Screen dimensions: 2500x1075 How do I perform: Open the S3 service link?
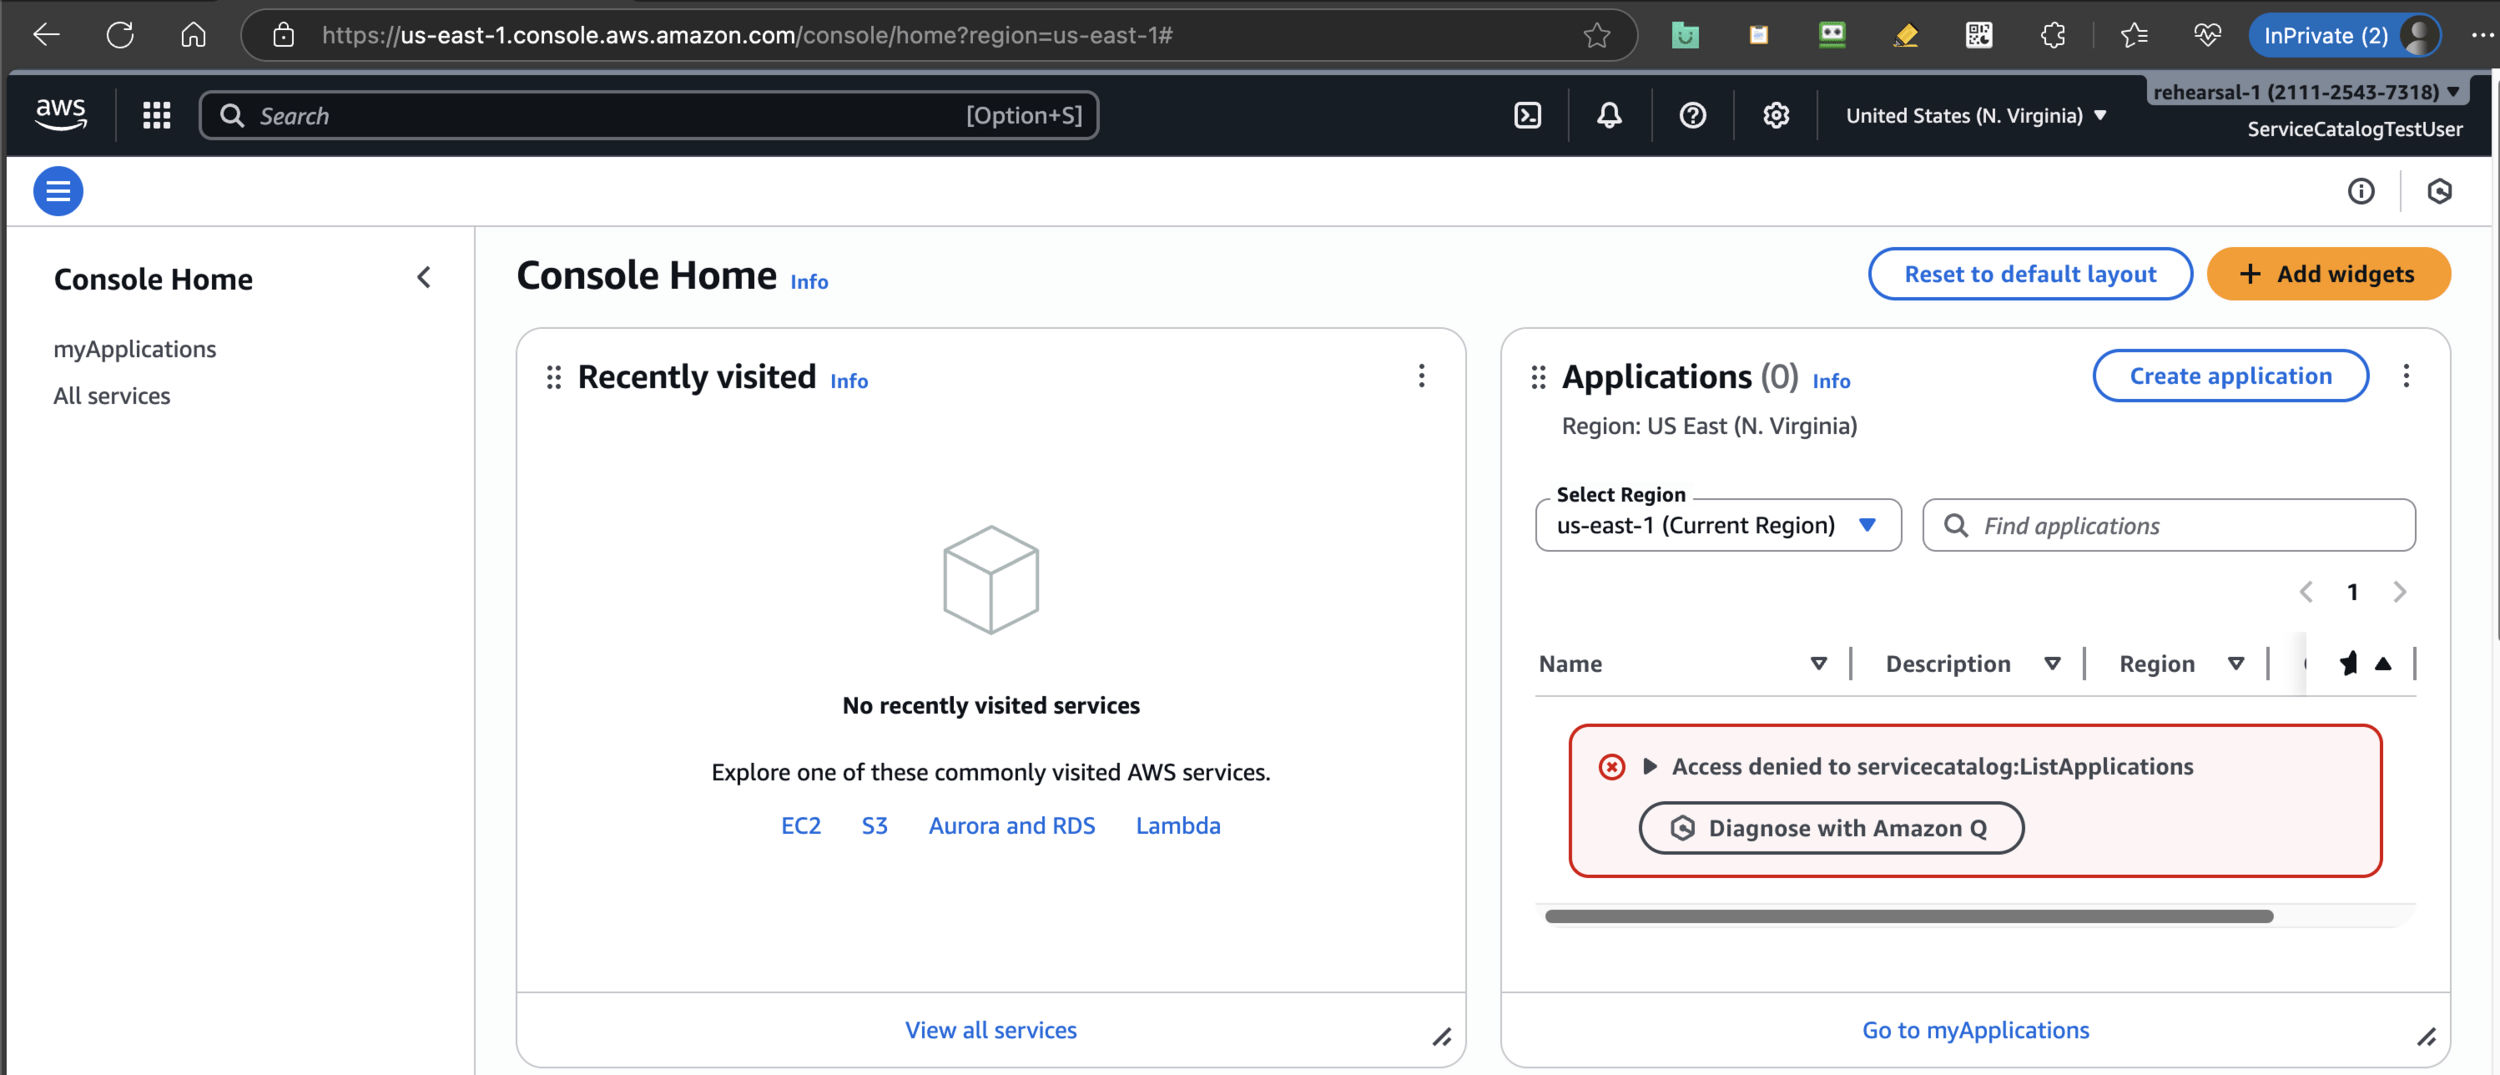click(875, 826)
